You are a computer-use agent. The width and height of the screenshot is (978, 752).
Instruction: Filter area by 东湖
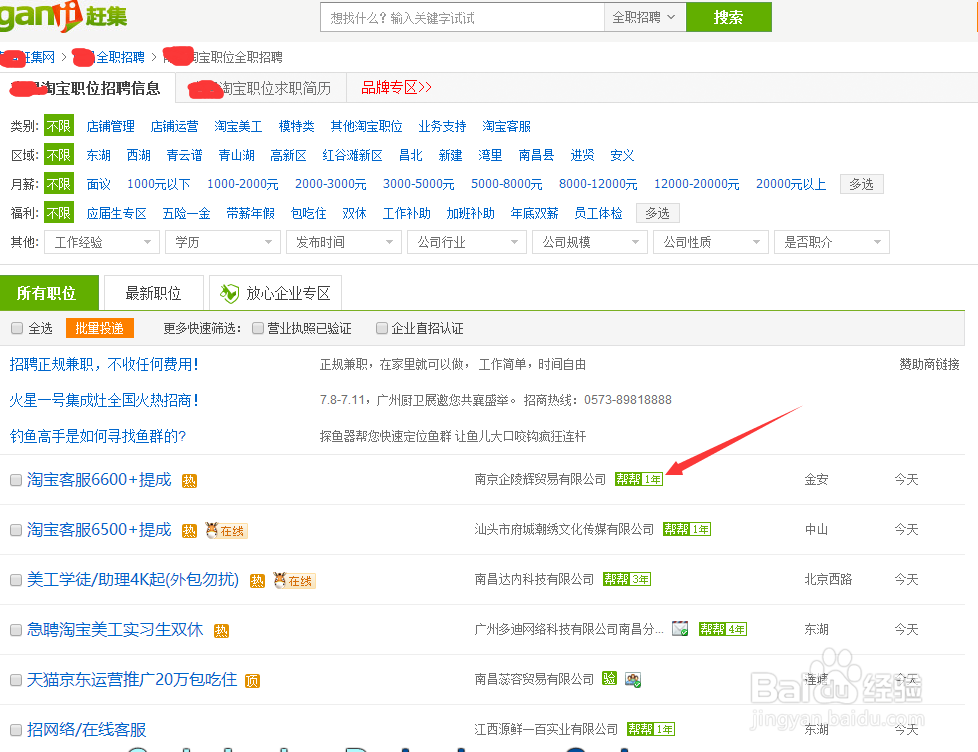[x=99, y=155]
